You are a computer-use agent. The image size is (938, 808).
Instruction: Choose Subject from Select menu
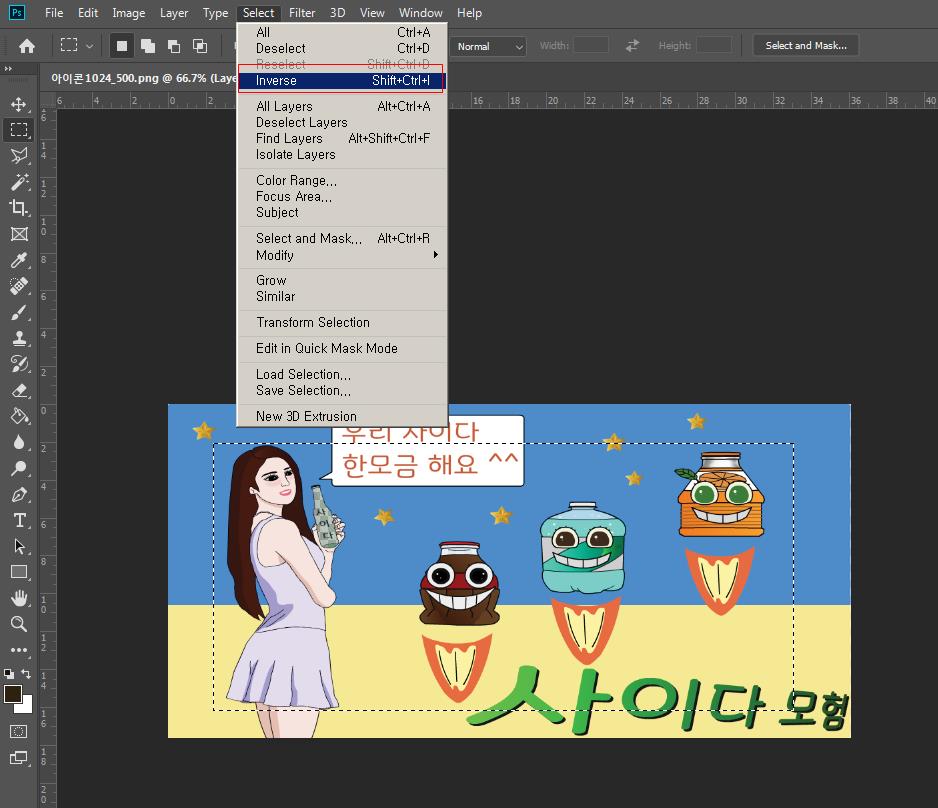coord(342,212)
